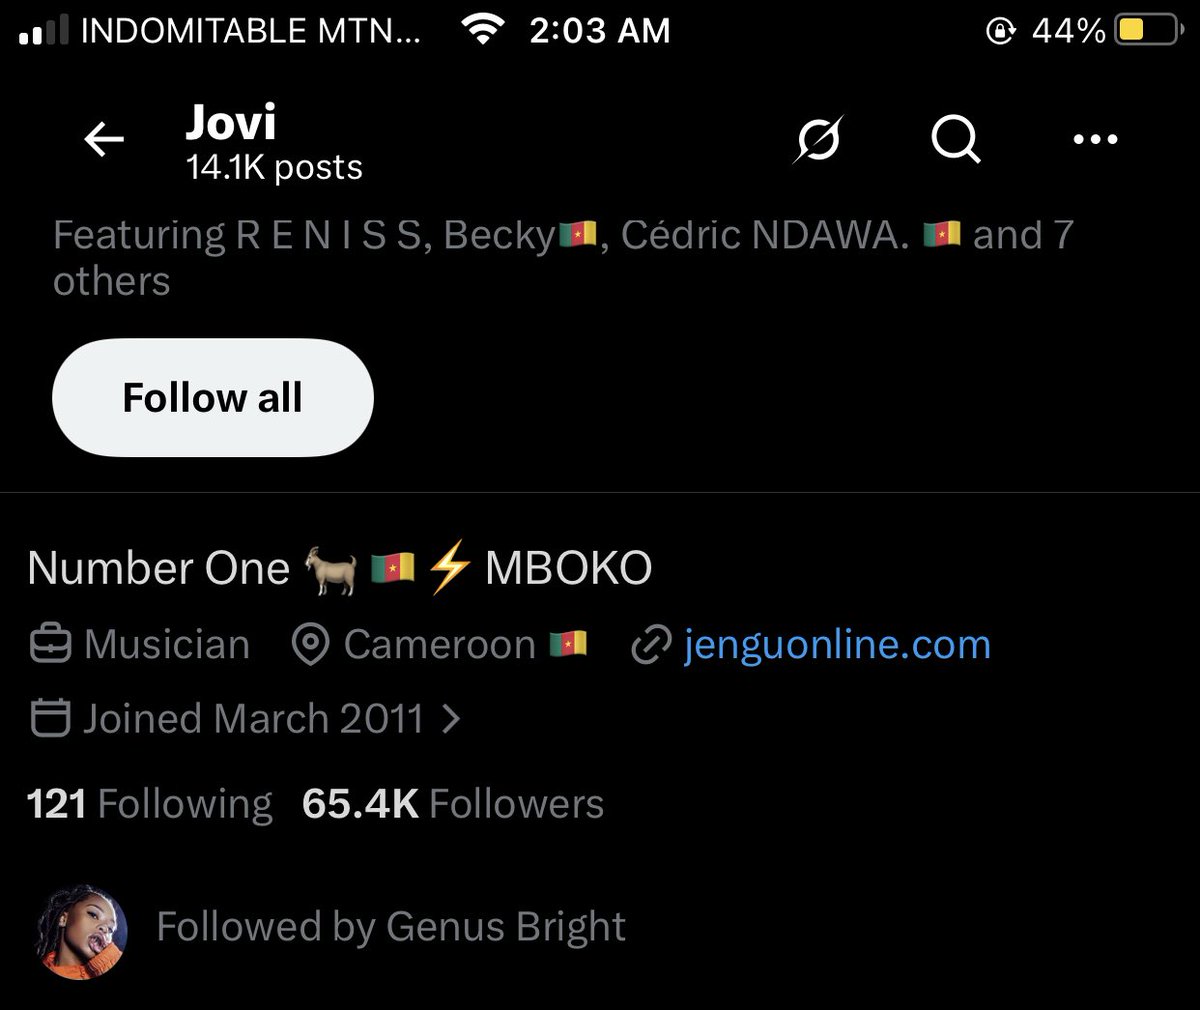Open the Musician professional category label
The width and height of the screenshot is (1200, 1010).
[167, 645]
